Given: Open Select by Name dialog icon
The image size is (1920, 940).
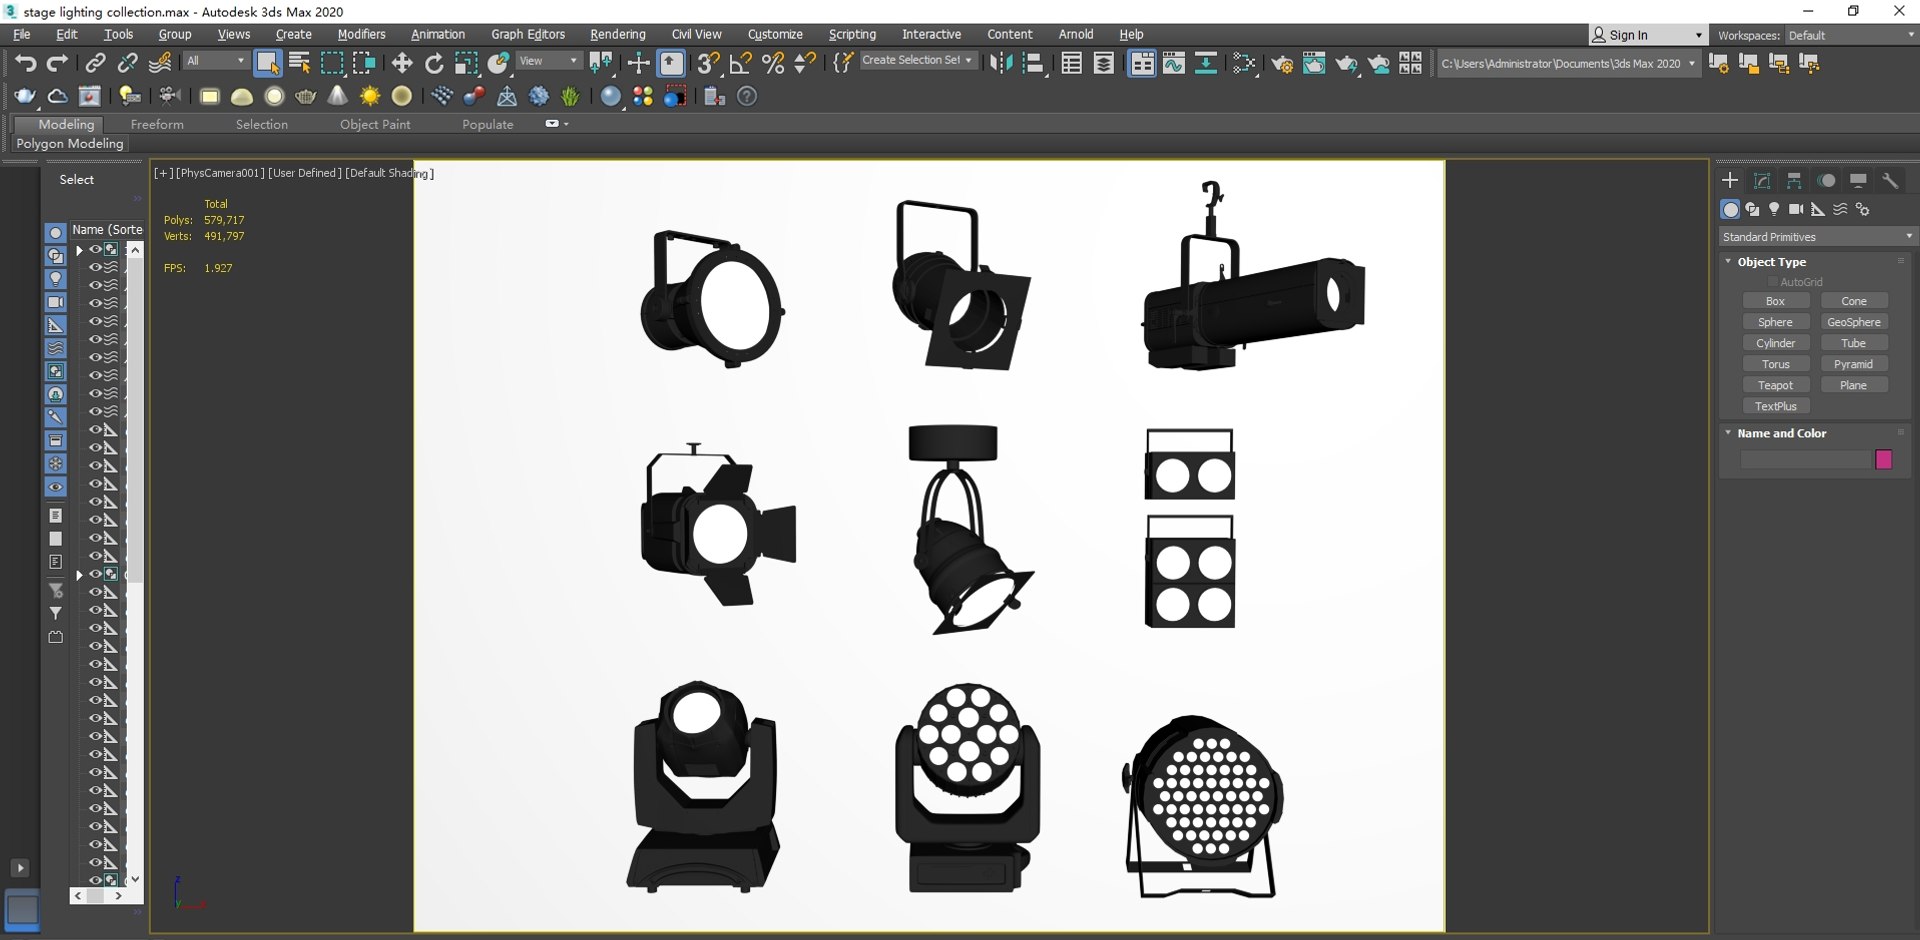Looking at the screenshot, I should pos(299,63).
